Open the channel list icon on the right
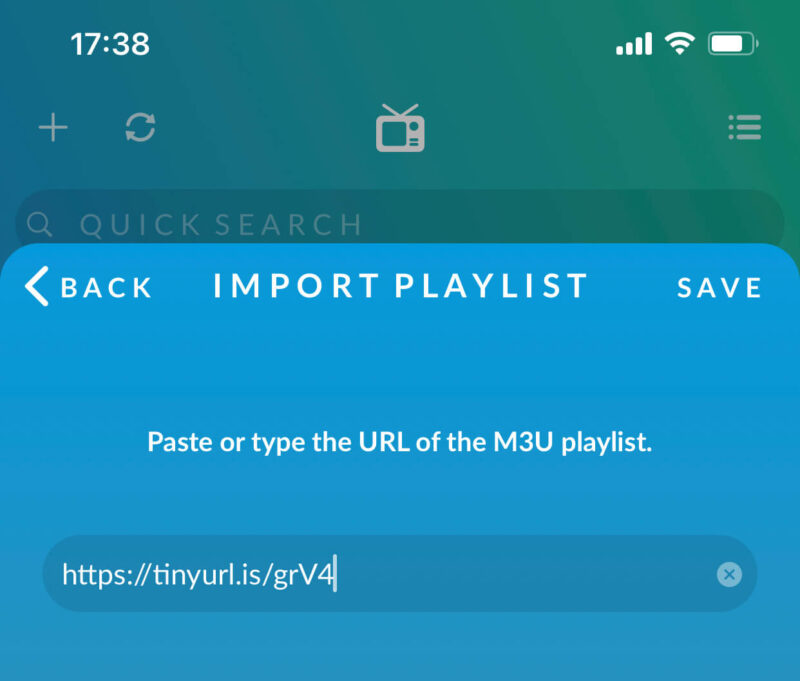The image size is (800, 681). 745,127
